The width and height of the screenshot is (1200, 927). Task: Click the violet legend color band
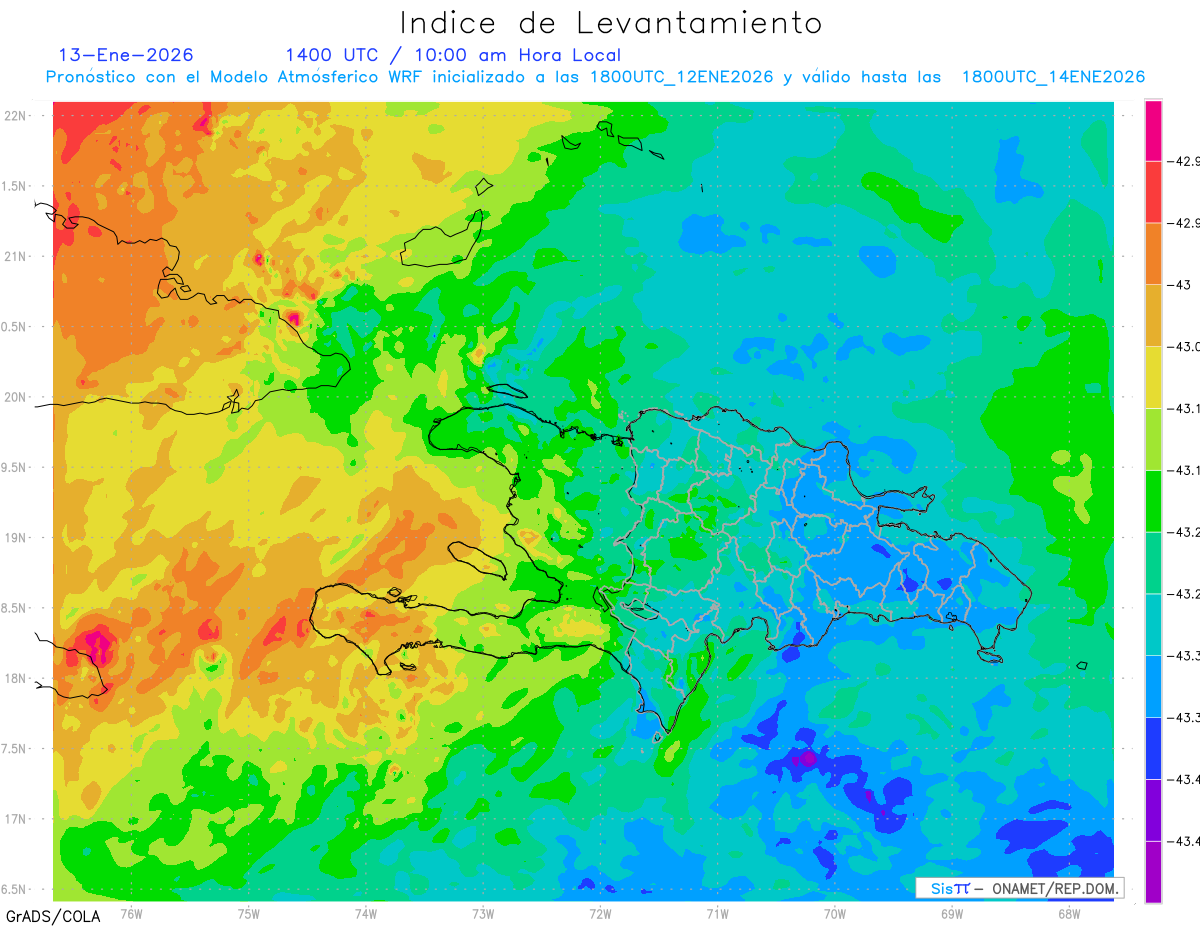tap(1153, 809)
